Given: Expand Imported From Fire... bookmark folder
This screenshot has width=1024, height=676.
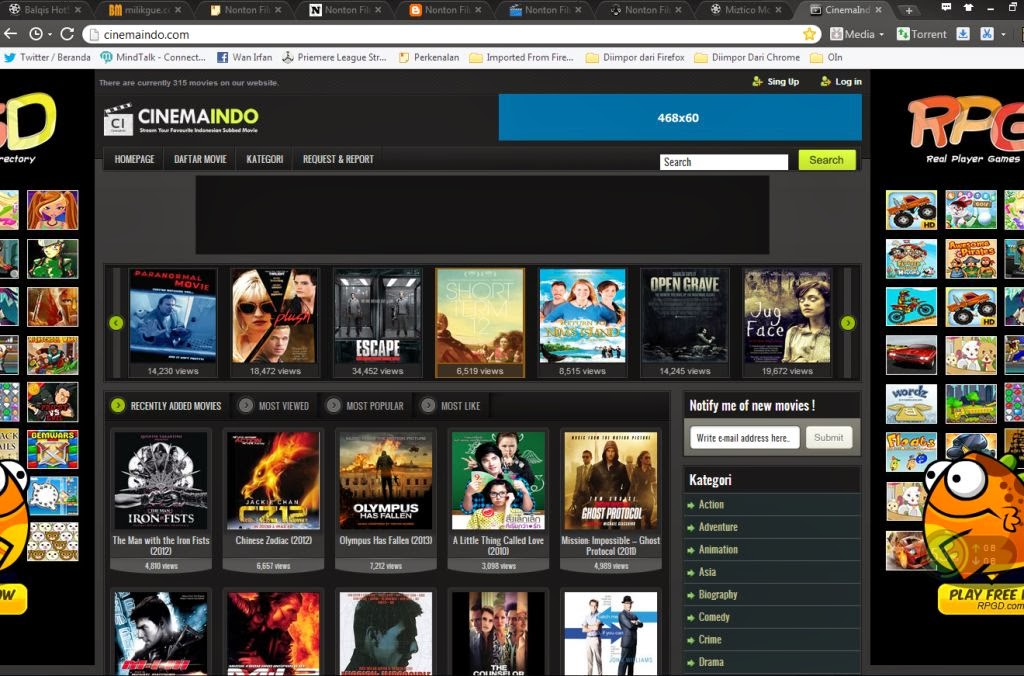Looking at the screenshot, I should pyautogui.click(x=521, y=57).
